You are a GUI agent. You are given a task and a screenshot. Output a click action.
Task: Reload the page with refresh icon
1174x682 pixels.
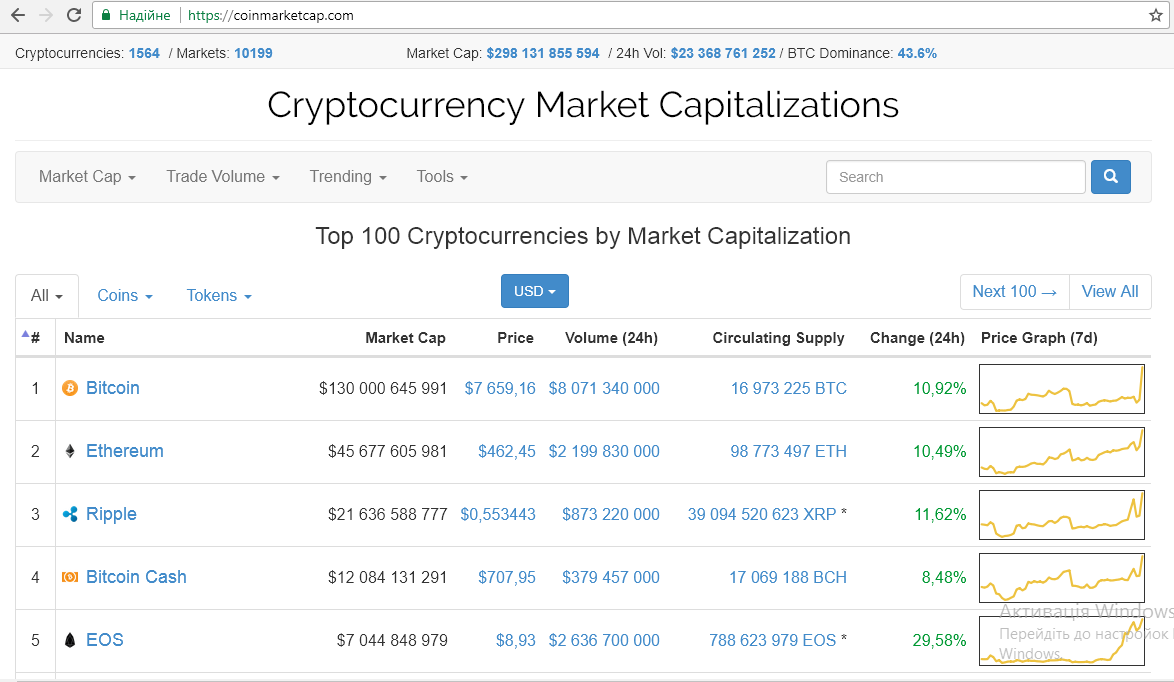click(73, 15)
